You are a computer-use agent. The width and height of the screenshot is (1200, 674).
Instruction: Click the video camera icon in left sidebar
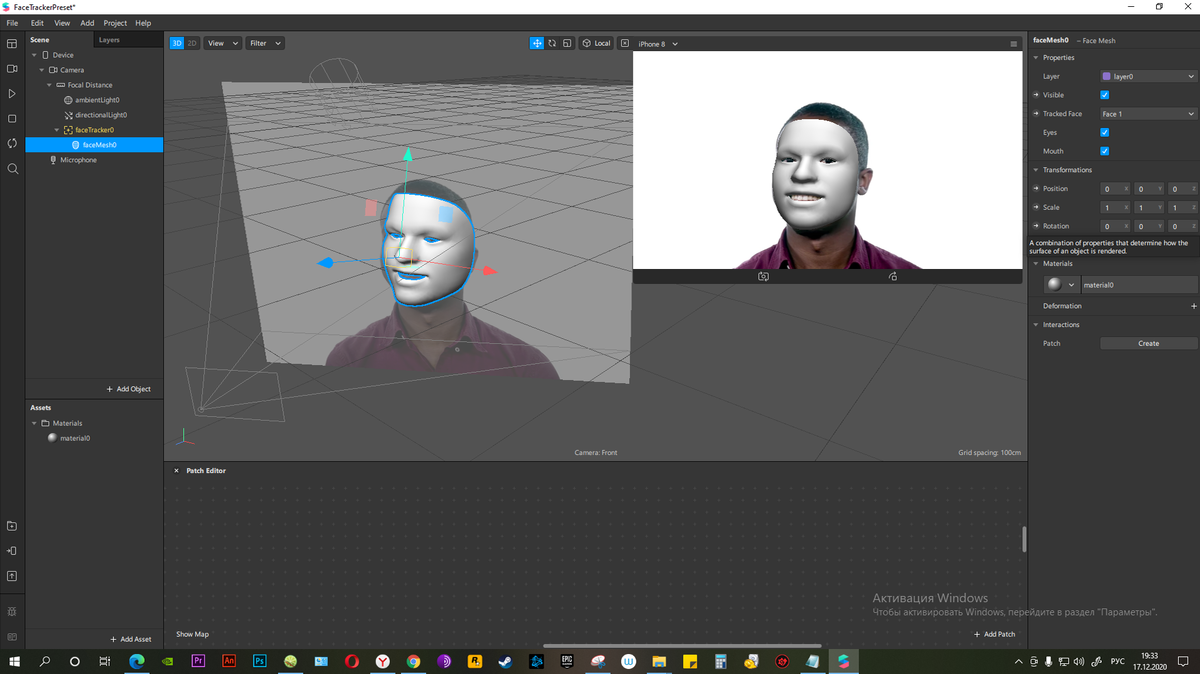pyautogui.click(x=12, y=69)
